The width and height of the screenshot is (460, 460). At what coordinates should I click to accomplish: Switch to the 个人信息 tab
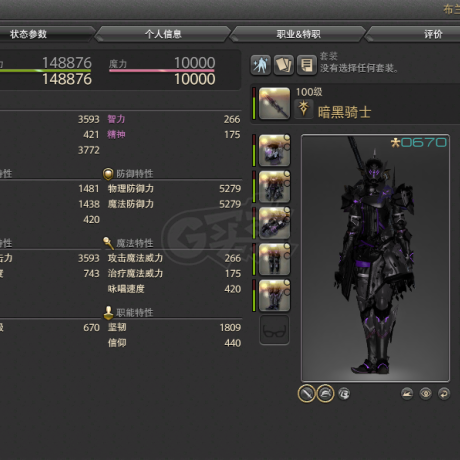pos(163,34)
